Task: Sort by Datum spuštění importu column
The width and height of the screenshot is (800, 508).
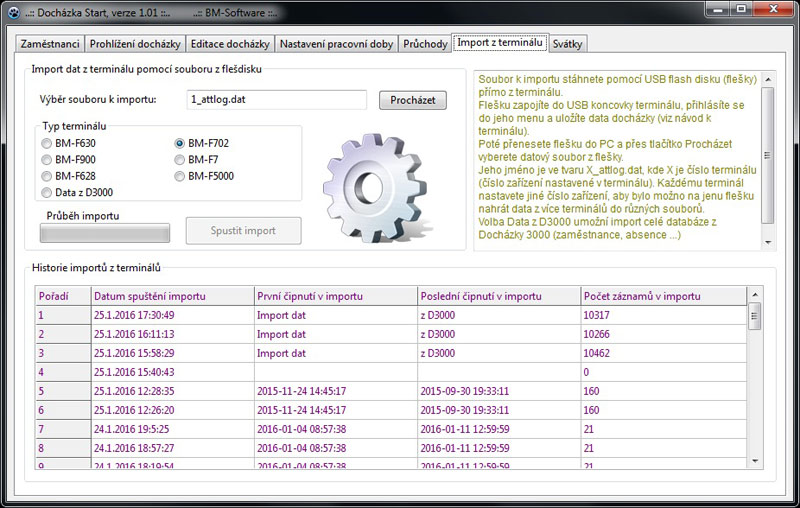Action: (171, 296)
